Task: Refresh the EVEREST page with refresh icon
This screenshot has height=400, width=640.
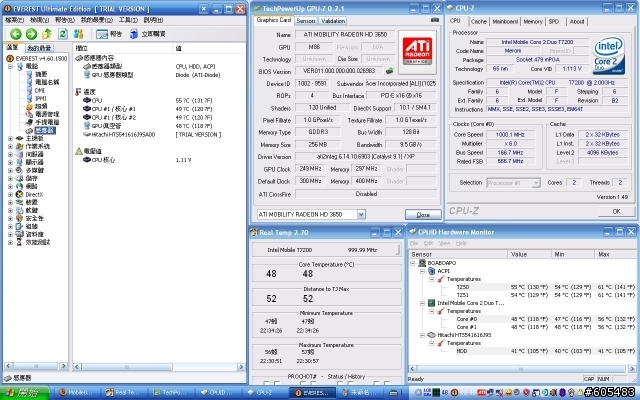Action: tap(62, 34)
